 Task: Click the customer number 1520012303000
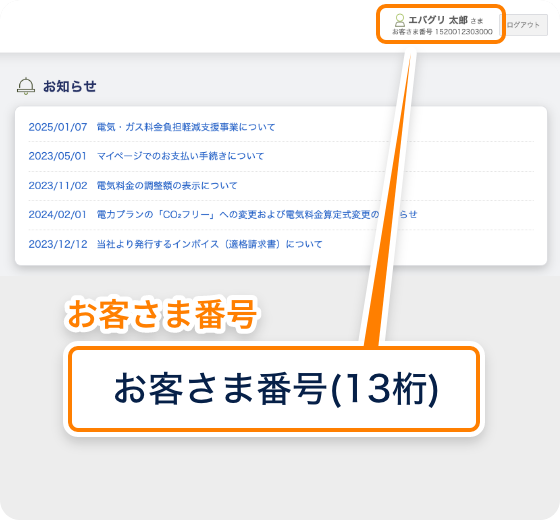(464, 32)
